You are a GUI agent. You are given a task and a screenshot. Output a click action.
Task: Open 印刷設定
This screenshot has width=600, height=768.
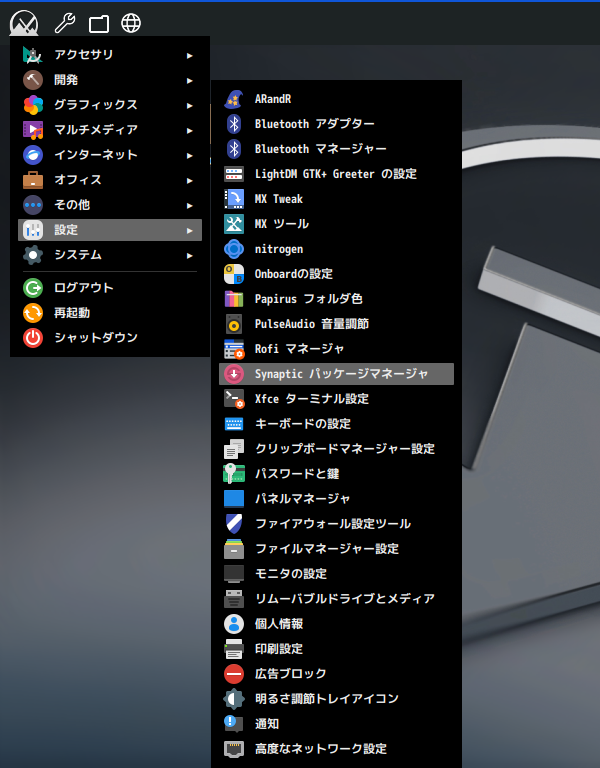[x=336, y=648]
